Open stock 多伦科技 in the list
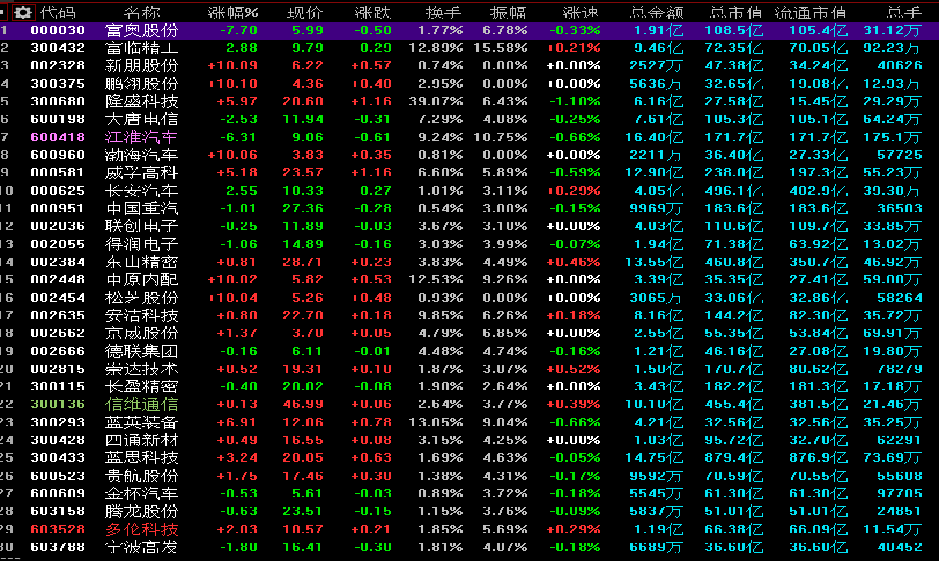This screenshot has height=561, width=939. pyautogui.click(x=142, y=529)
